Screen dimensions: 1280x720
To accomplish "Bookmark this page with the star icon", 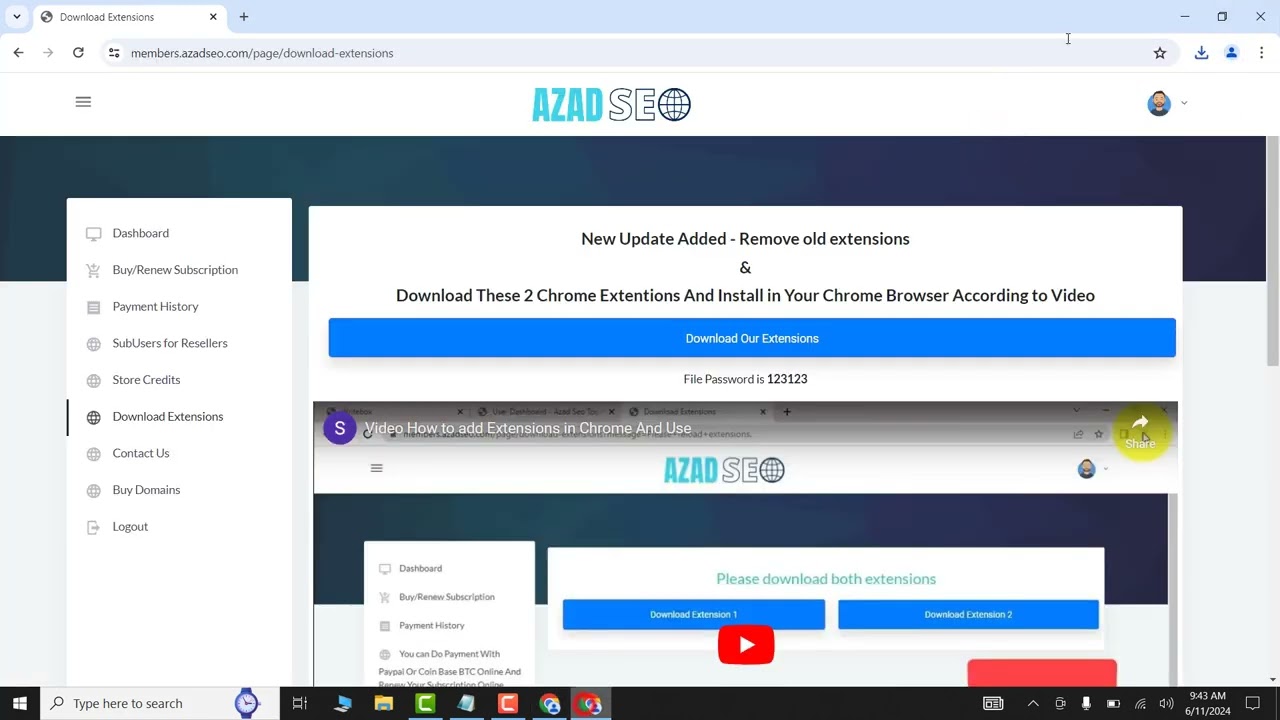I will [x=1160, y=53].
